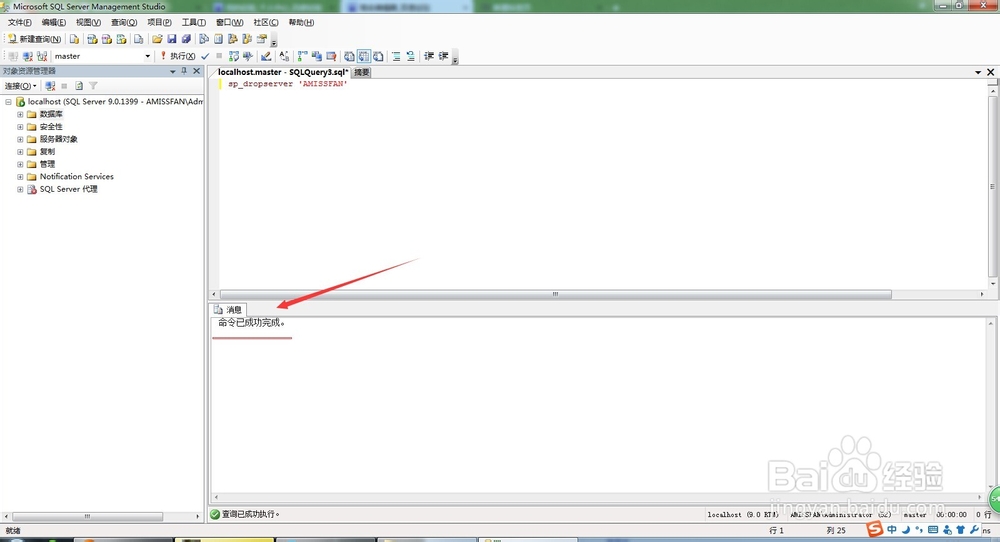Open a new Analysis Services MDX query
This screenshot has height=542, width=1000.
coord(92,39)
